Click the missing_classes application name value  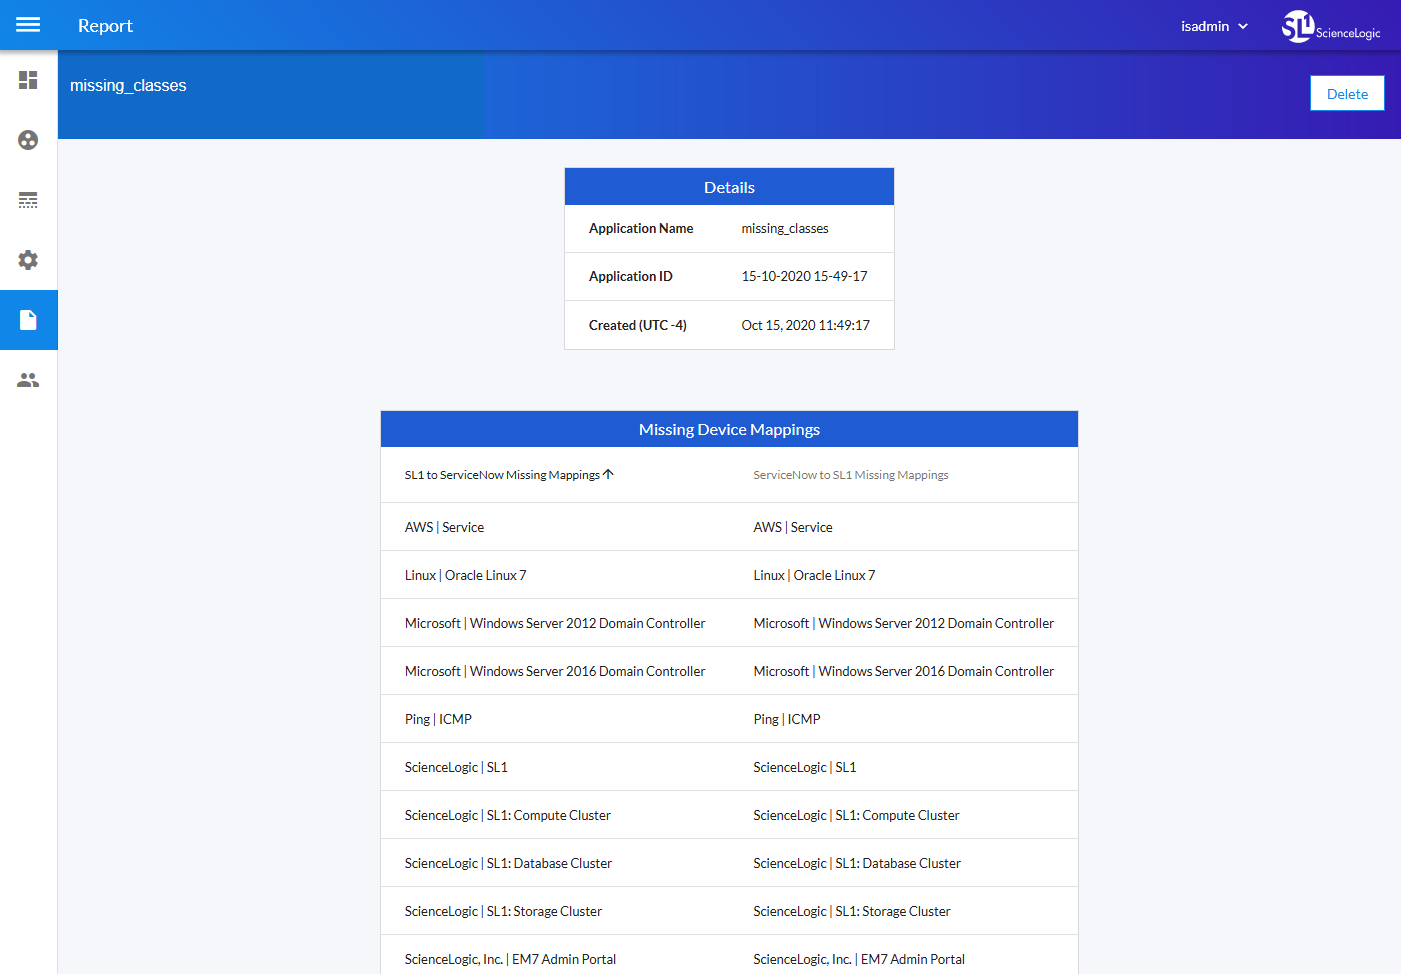point(785,229)
